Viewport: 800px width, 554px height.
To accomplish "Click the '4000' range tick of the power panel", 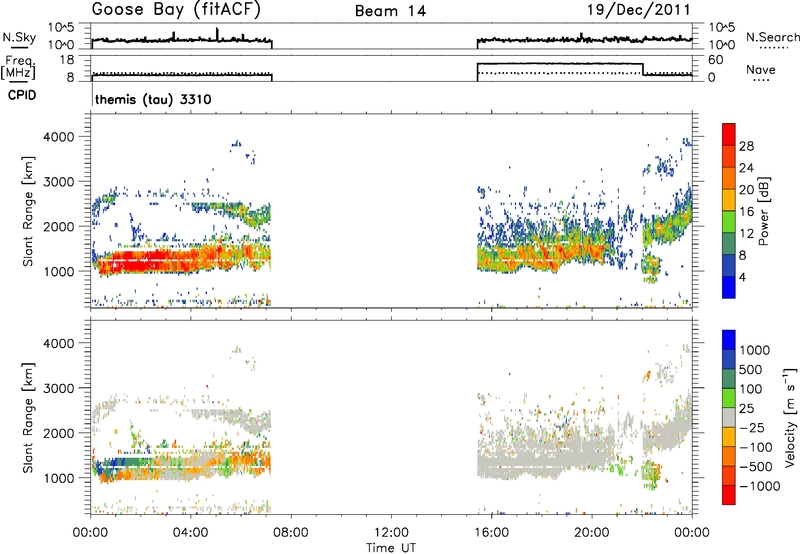I will (58, 137).
